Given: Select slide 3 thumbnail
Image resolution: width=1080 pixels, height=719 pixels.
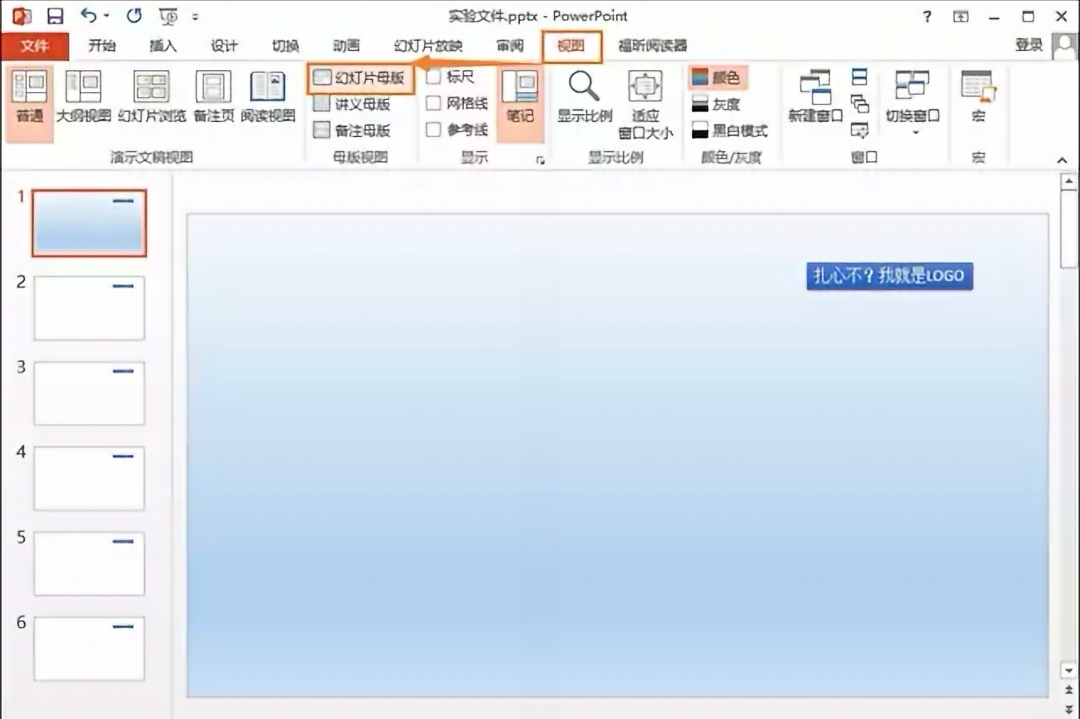Looking at the screenshot, I should [x=90, y=393].
